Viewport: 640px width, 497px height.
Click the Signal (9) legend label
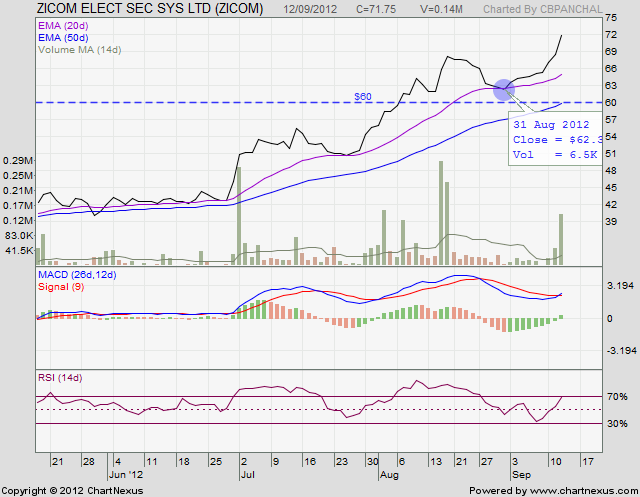coord(61,287)
